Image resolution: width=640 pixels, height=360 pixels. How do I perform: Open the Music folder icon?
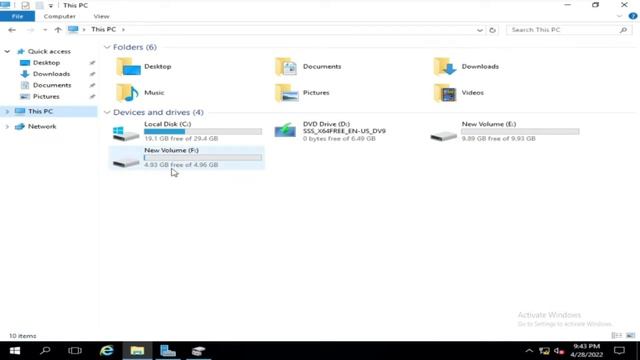127,93
